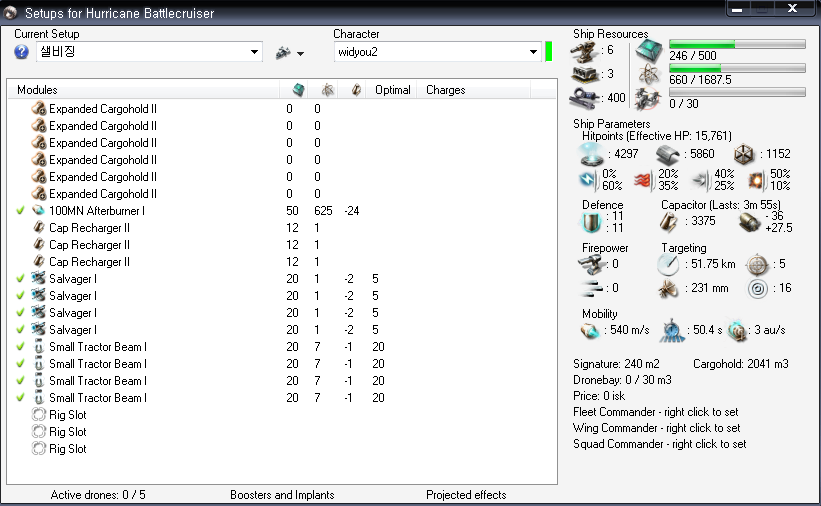The width and height of the screenshot is (821, 506).
Task: Sort by the Charges column header
Action: click(x=446, y=90)
